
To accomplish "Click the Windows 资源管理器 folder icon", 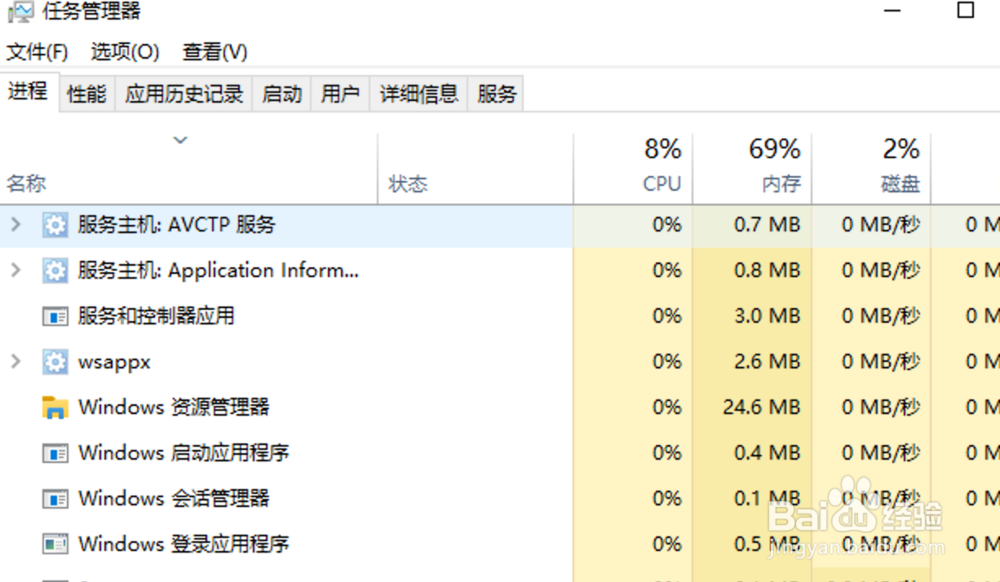I will (x=53, y=407).
